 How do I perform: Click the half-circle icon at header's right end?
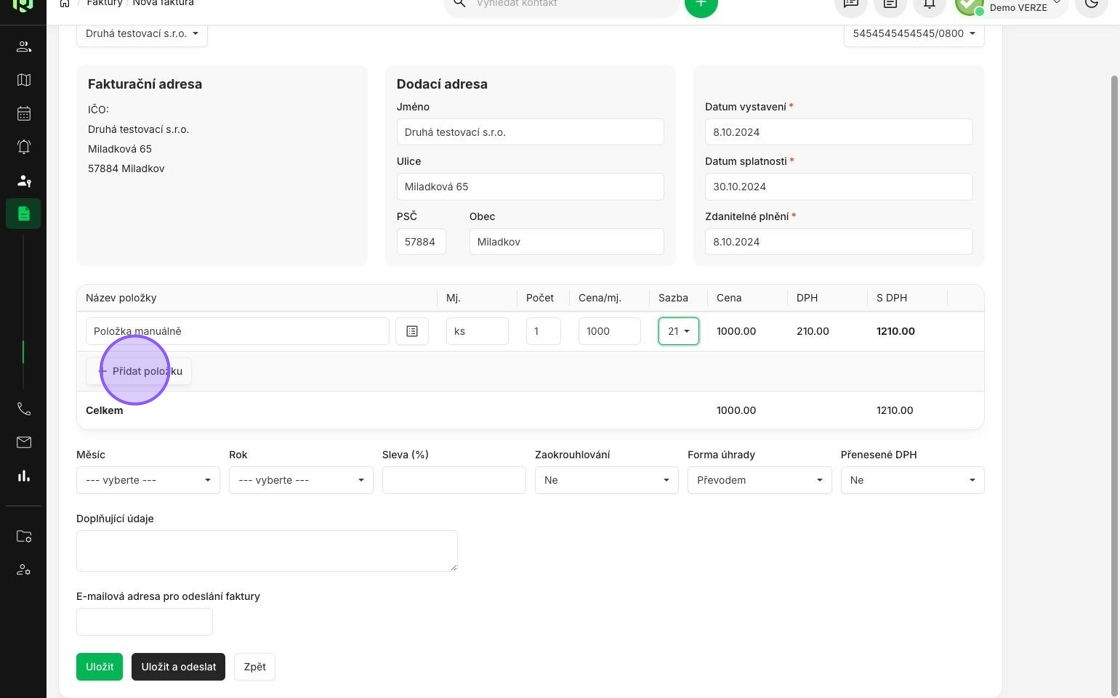[1091, 4]
